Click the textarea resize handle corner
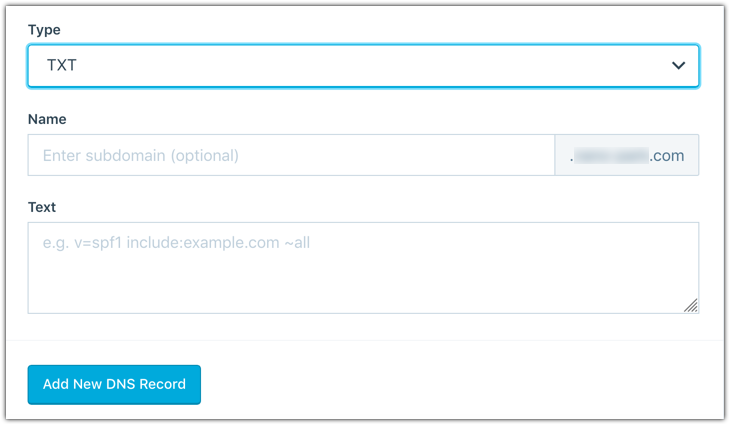 691,306
